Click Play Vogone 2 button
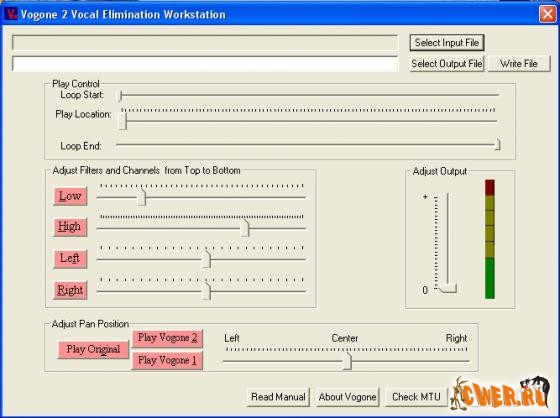 pyautogui.click(x=167, y=338)
